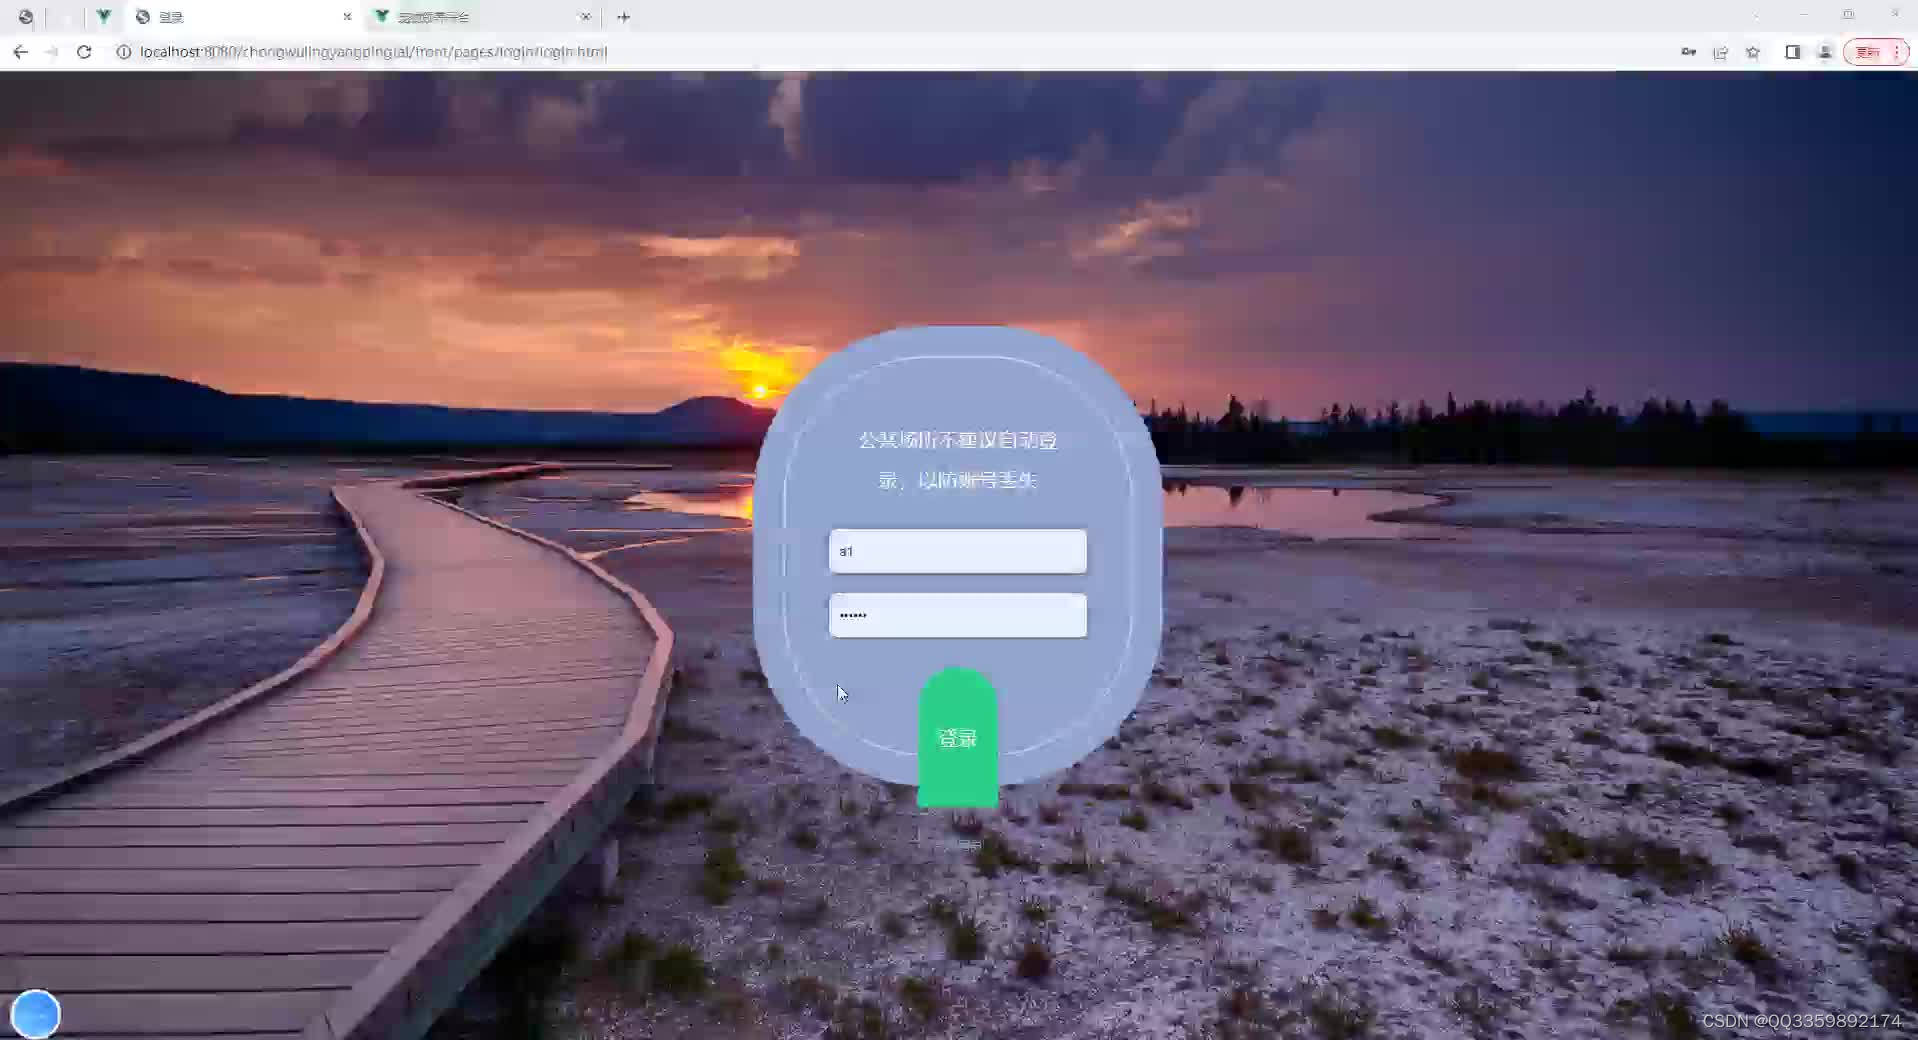Screen dimensions: 1918x1040
Task: Minimize the browser window
Action: coord(1803,15)
